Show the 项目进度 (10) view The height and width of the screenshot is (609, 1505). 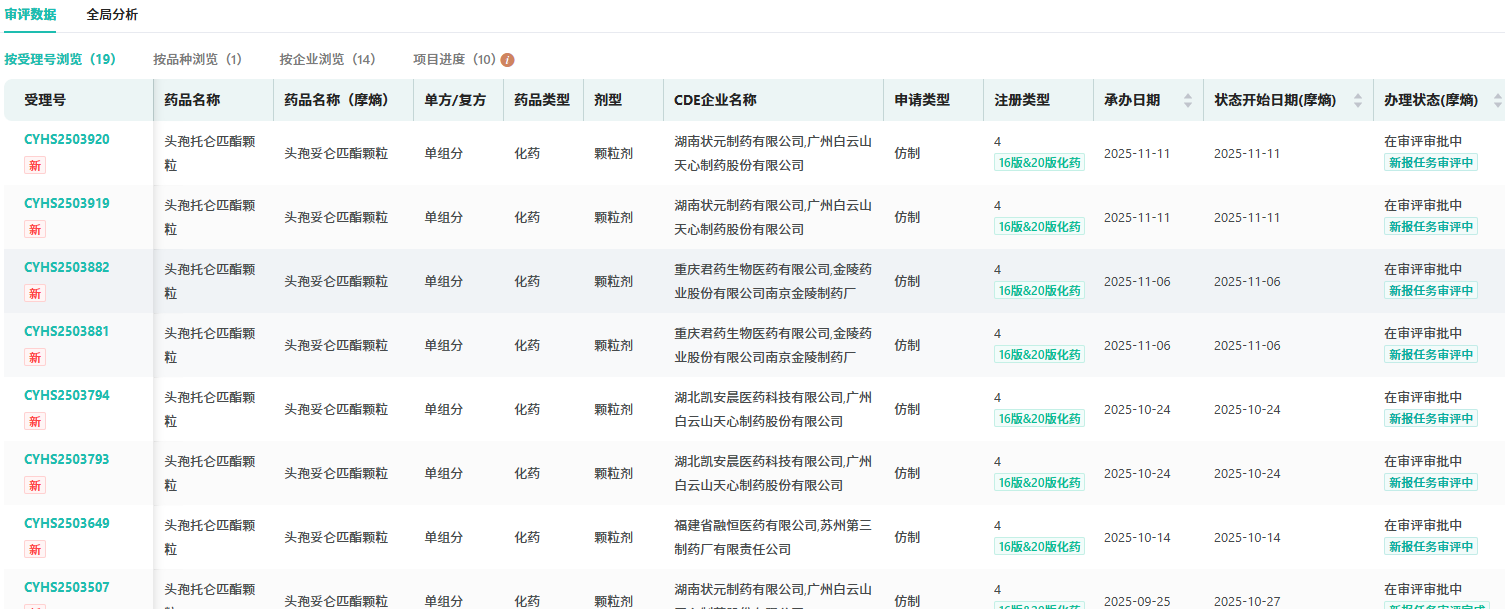454,60
